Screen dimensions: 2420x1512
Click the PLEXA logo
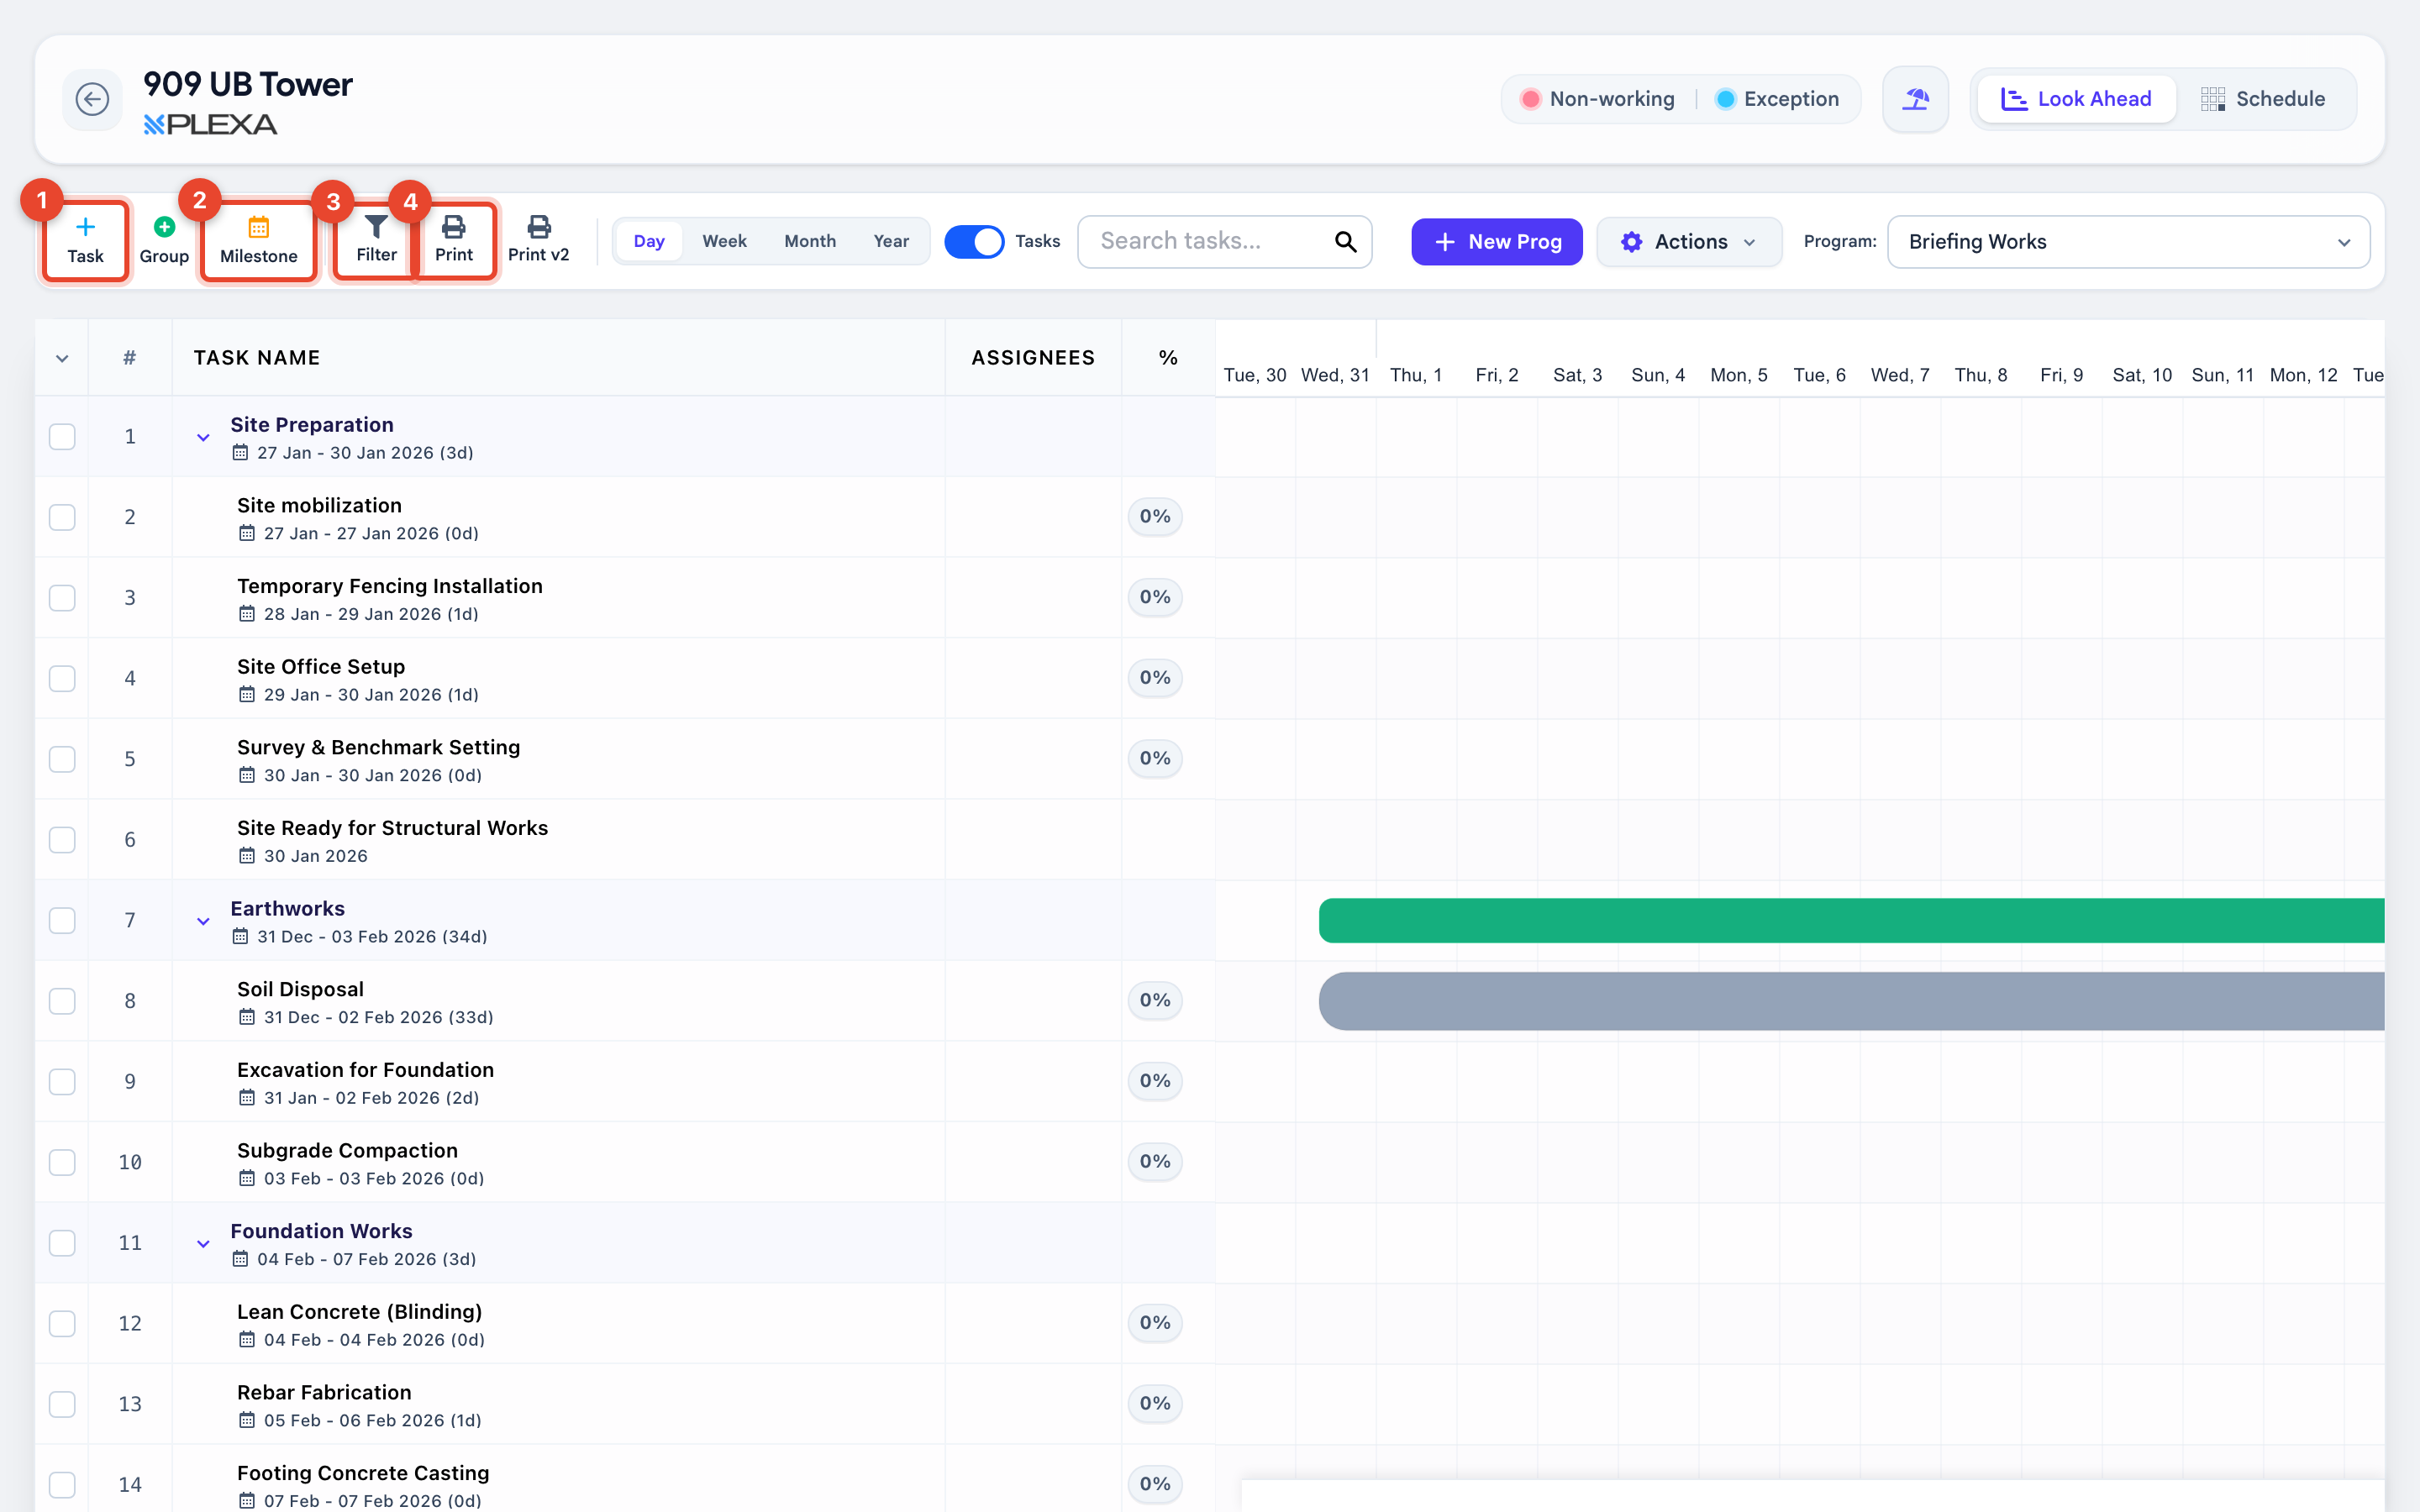[210, 125]
